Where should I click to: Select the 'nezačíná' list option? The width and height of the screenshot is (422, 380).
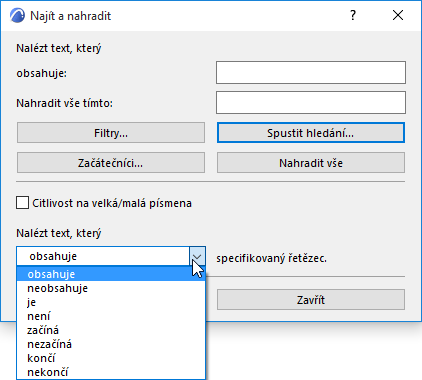[x=111, y=344]
